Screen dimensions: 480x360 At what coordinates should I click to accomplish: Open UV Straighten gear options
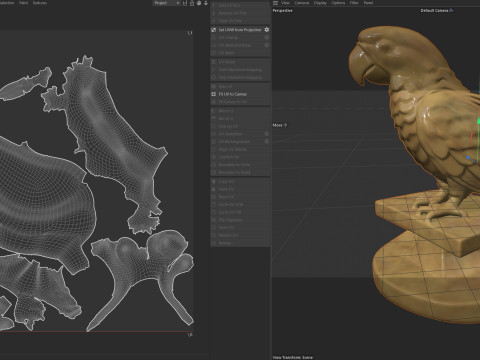click(267, 134)
